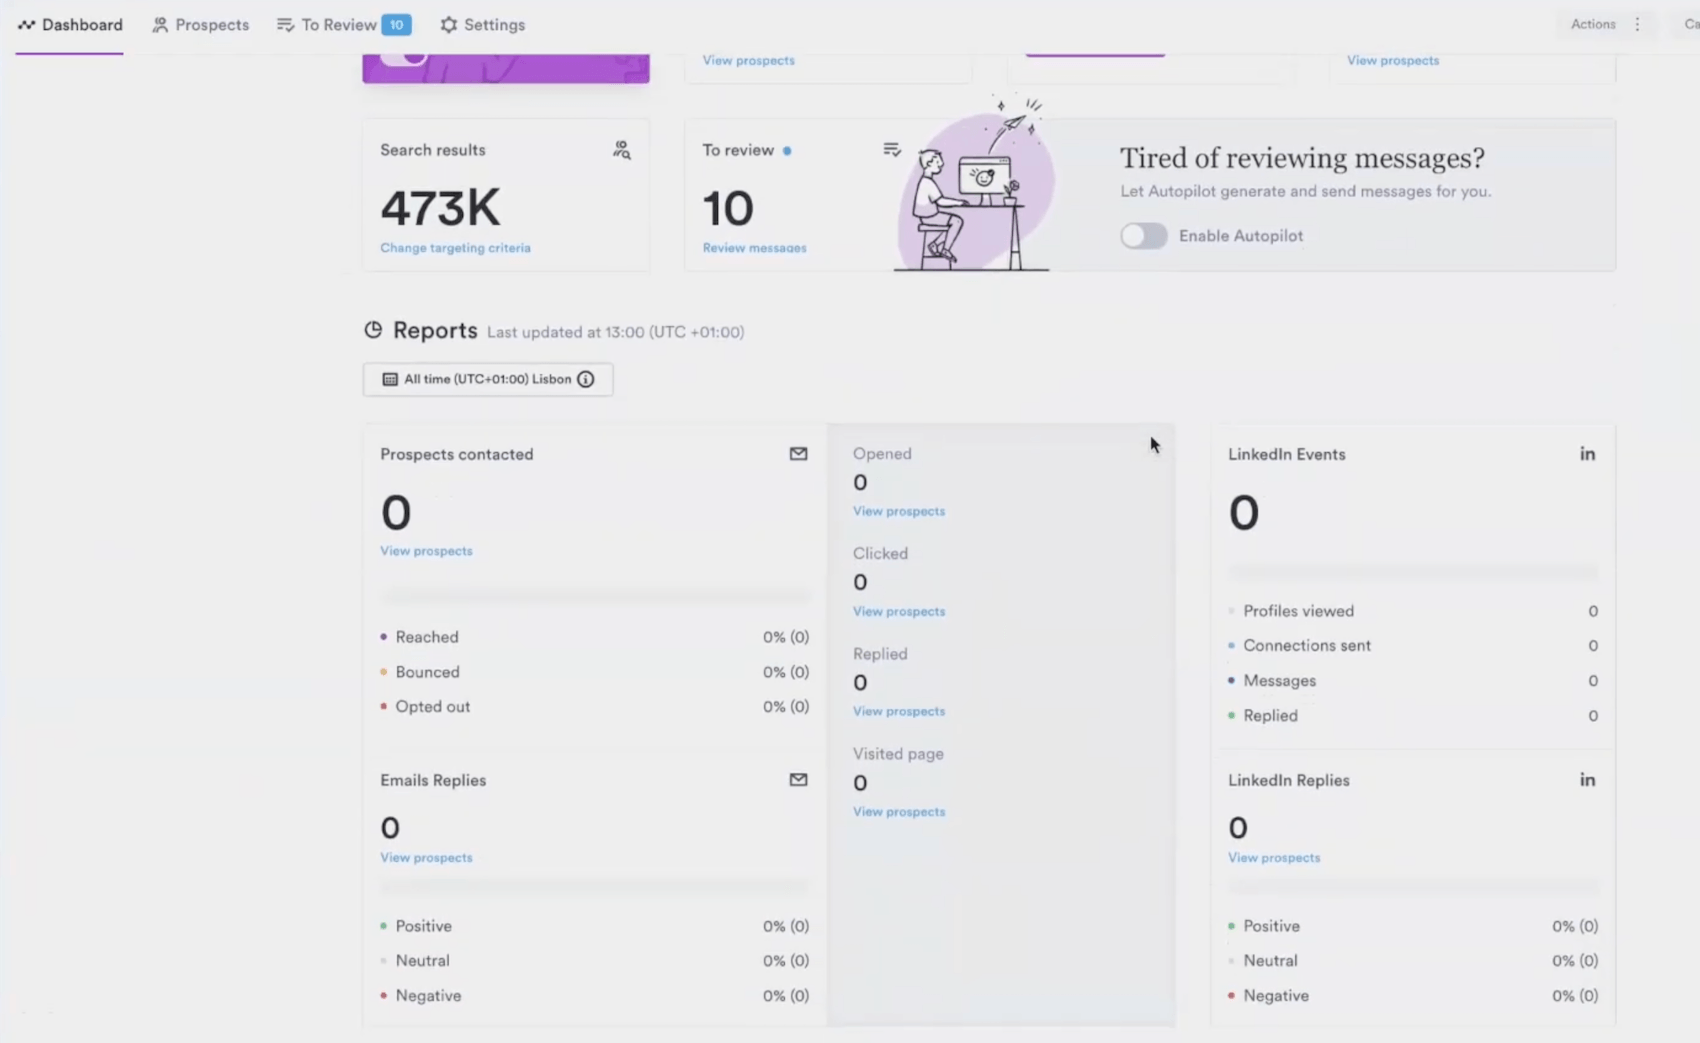Image resolution: width=1700 pixels, height=1043 pixels.
Task: Click the Bounced row
Action: coord(595,672)
